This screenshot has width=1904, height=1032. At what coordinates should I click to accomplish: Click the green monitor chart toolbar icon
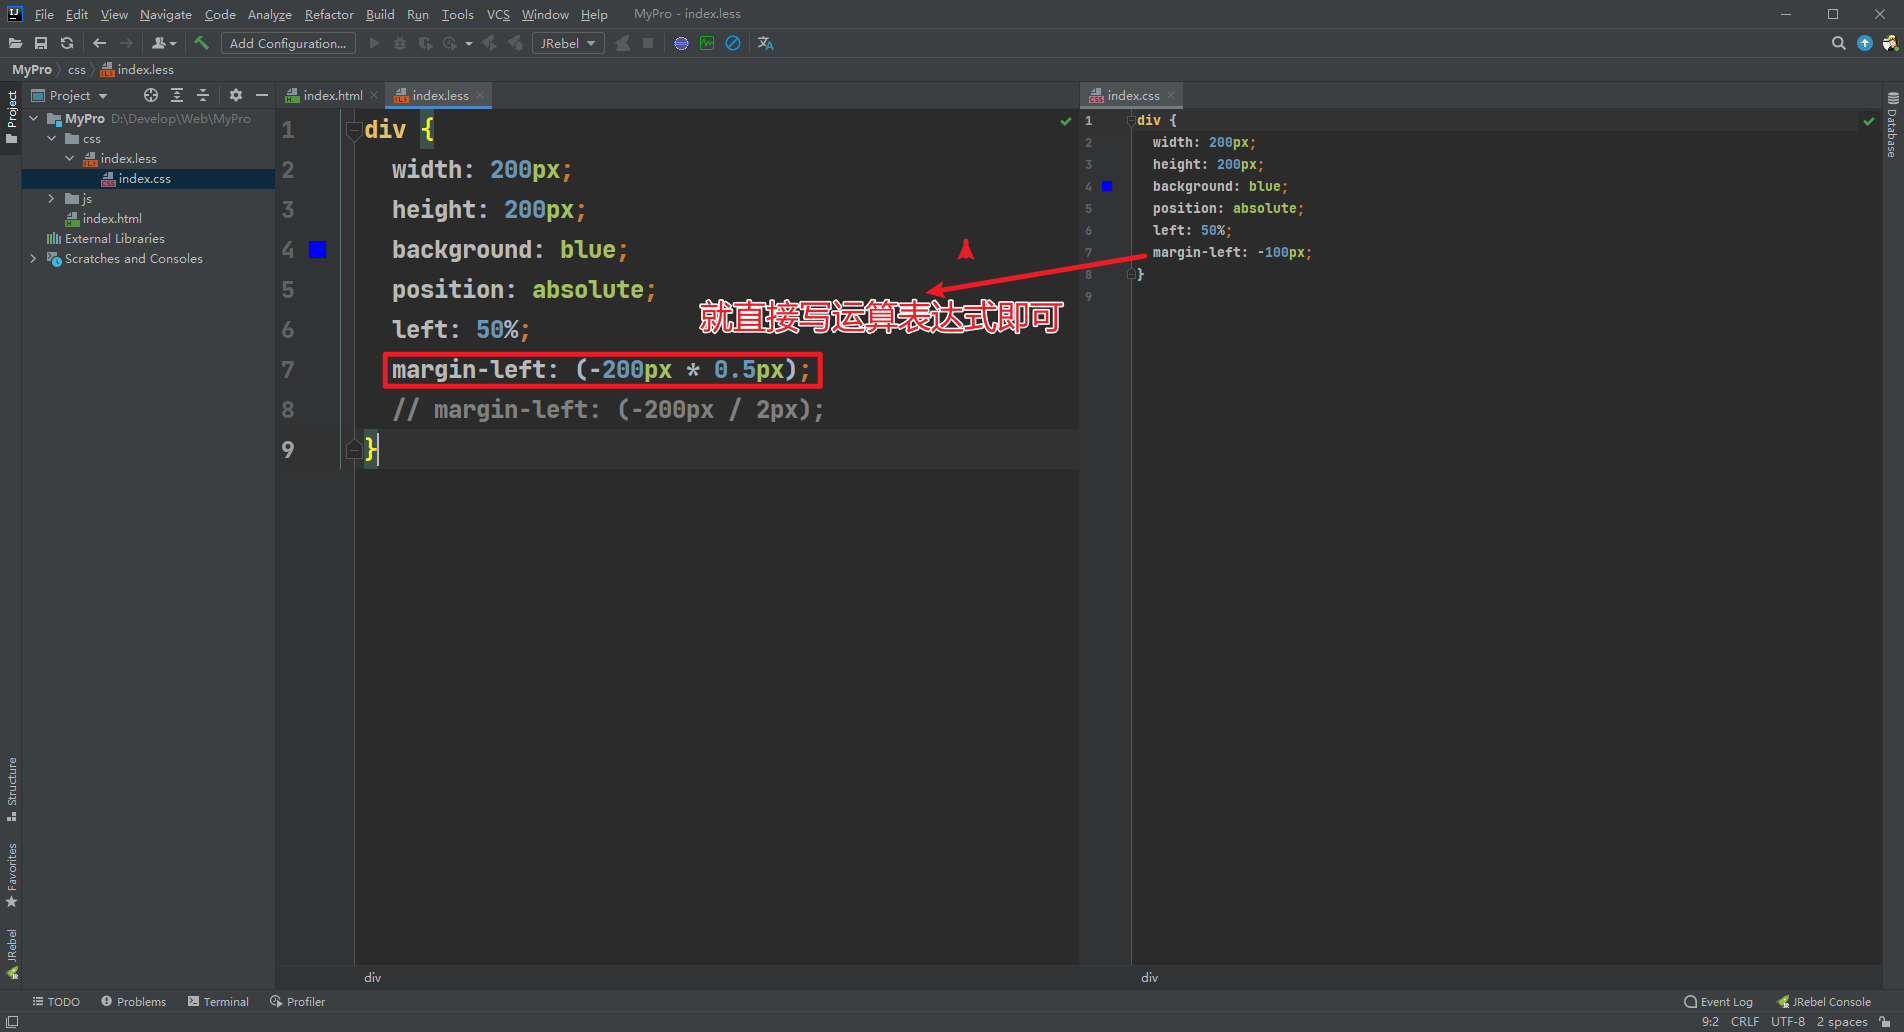tap(707, 43)
